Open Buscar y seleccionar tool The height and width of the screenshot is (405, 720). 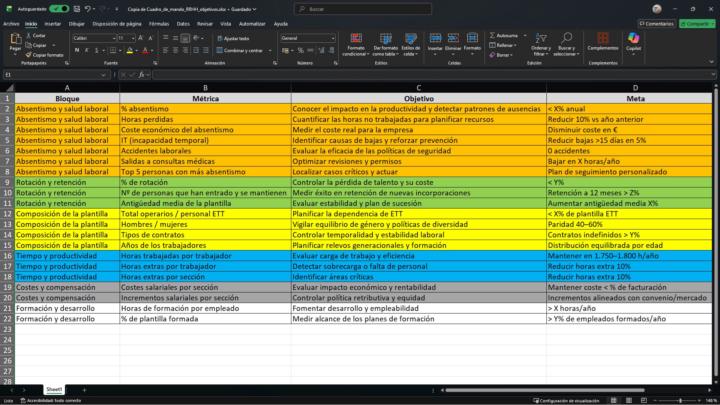point(566,44)
